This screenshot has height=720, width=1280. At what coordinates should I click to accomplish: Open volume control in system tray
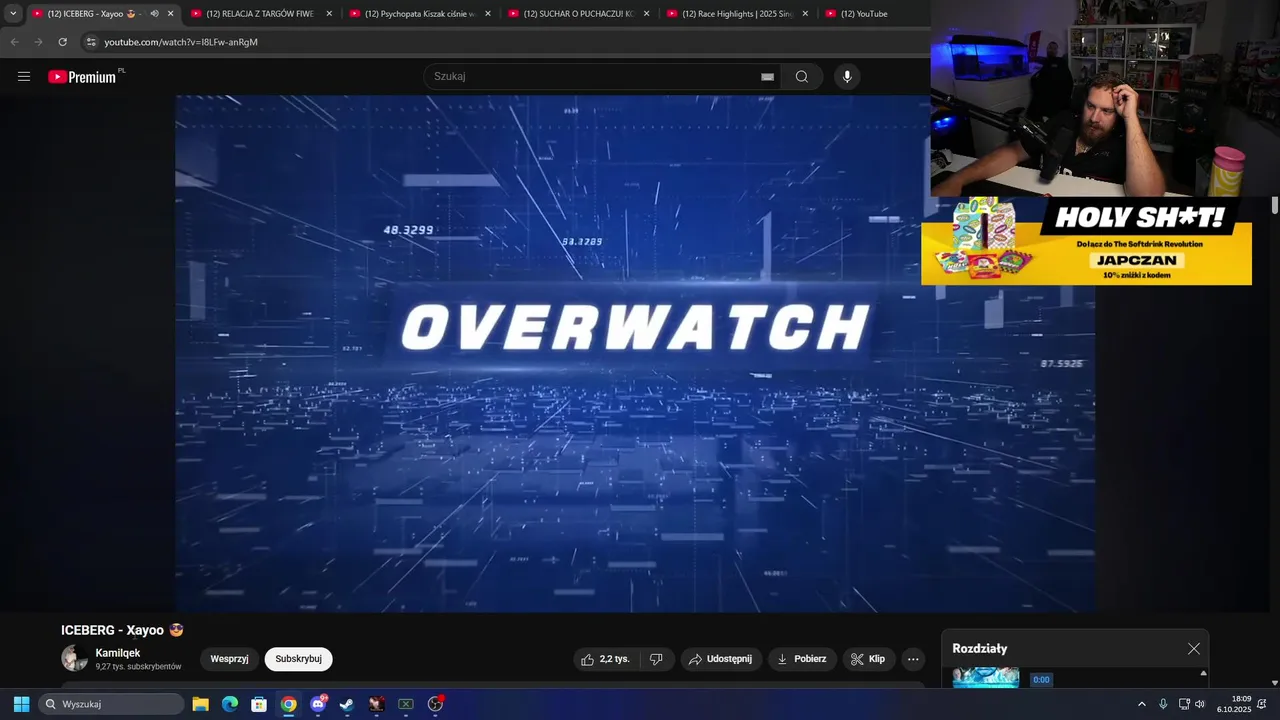click(x=1200, y=704)
